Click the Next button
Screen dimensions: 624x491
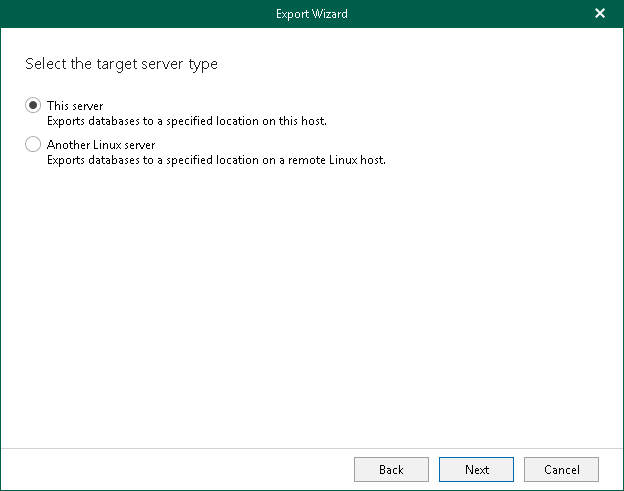pos(477,469)
